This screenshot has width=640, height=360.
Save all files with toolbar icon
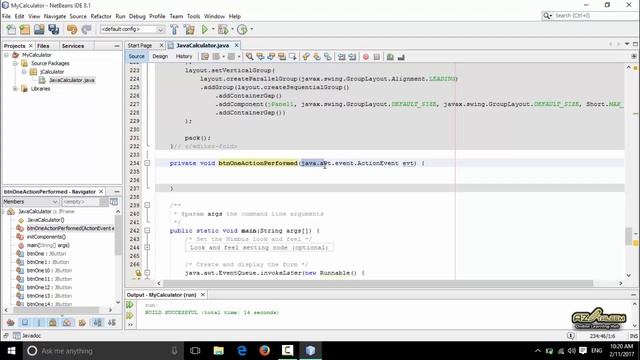pyautogui.click(x=53, y=29)
